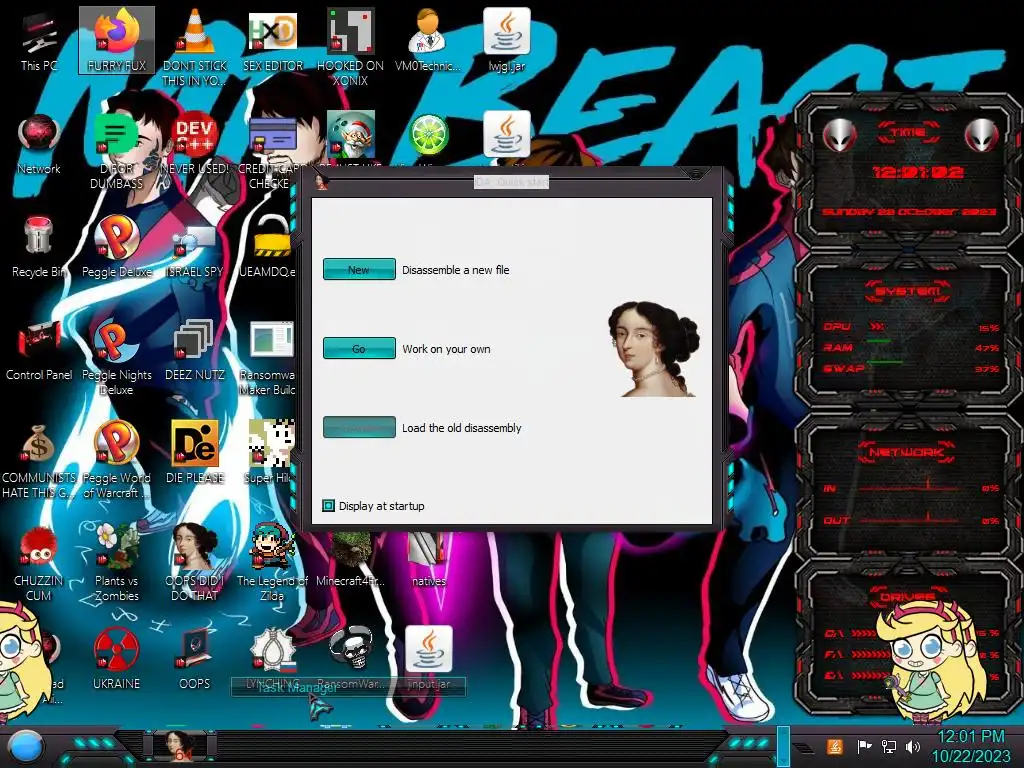Click New to disassemble a new file

click(359, 269)
